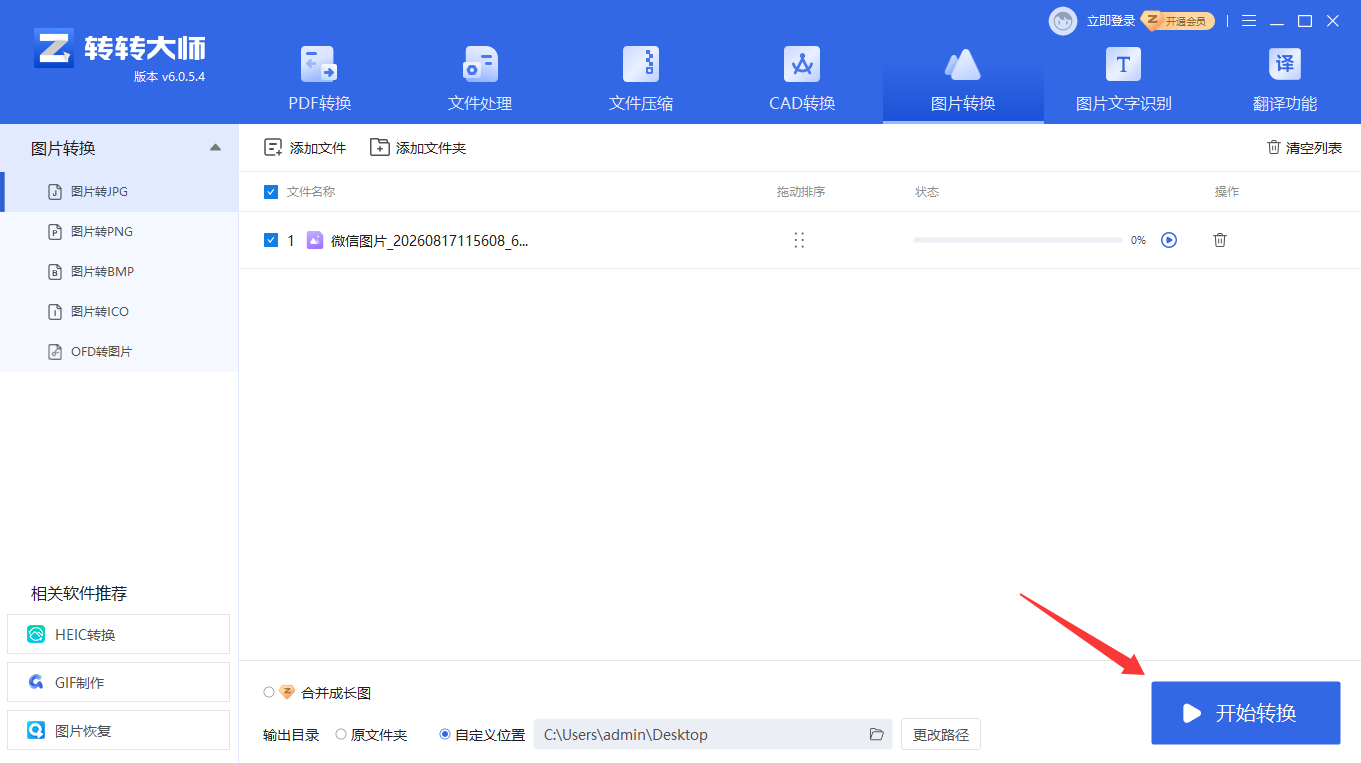Go to the 文件压缩 tab

pos(641,80)
